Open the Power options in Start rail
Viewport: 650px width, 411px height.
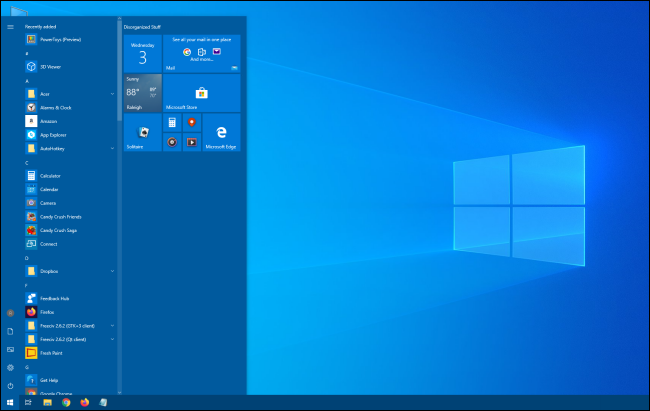tap(10, 385)
